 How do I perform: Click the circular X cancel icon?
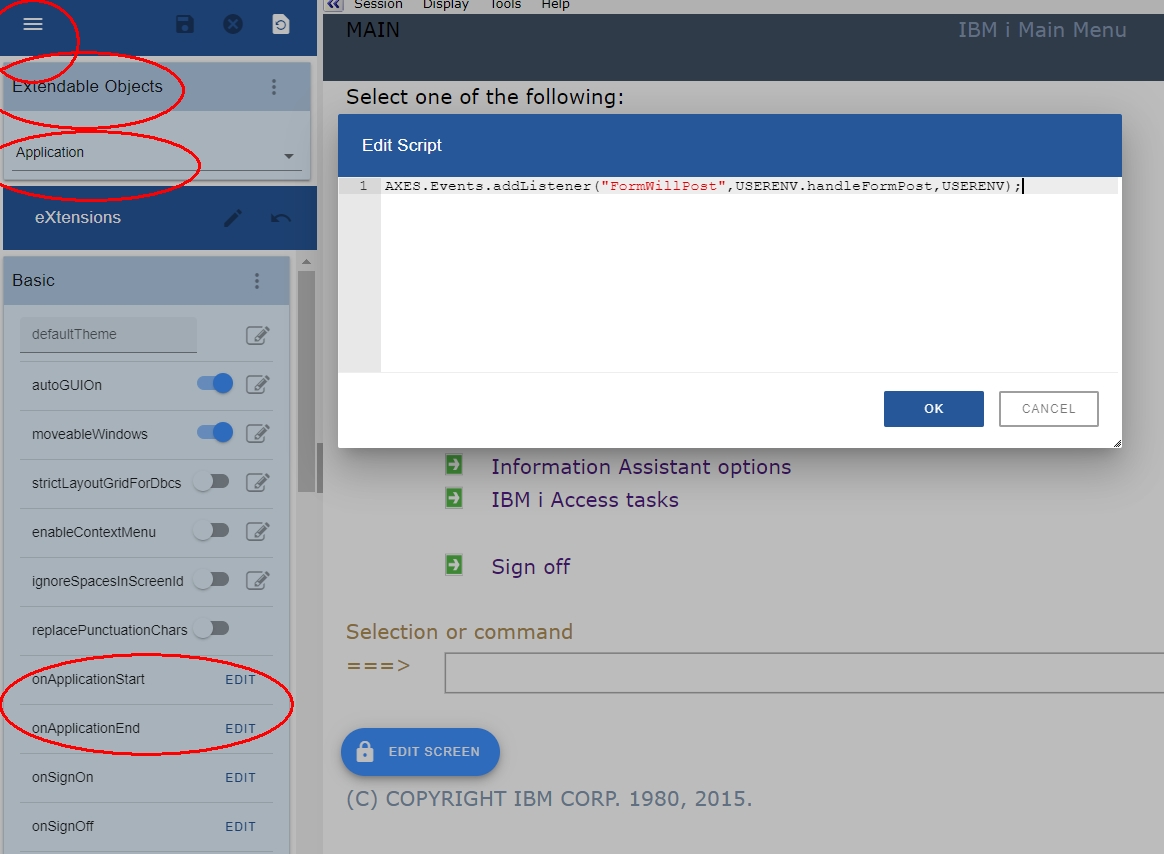click(233, 24)
